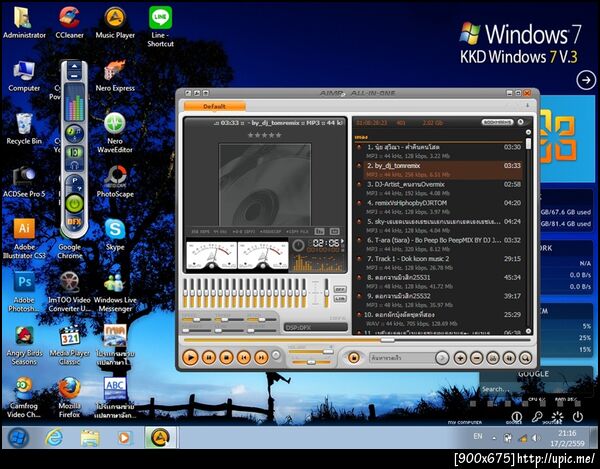Click the AIMP taskbar button
Image resolution: width=600 pixels, height=469 pixels.
pyautogui.click(x=160, y=437)
